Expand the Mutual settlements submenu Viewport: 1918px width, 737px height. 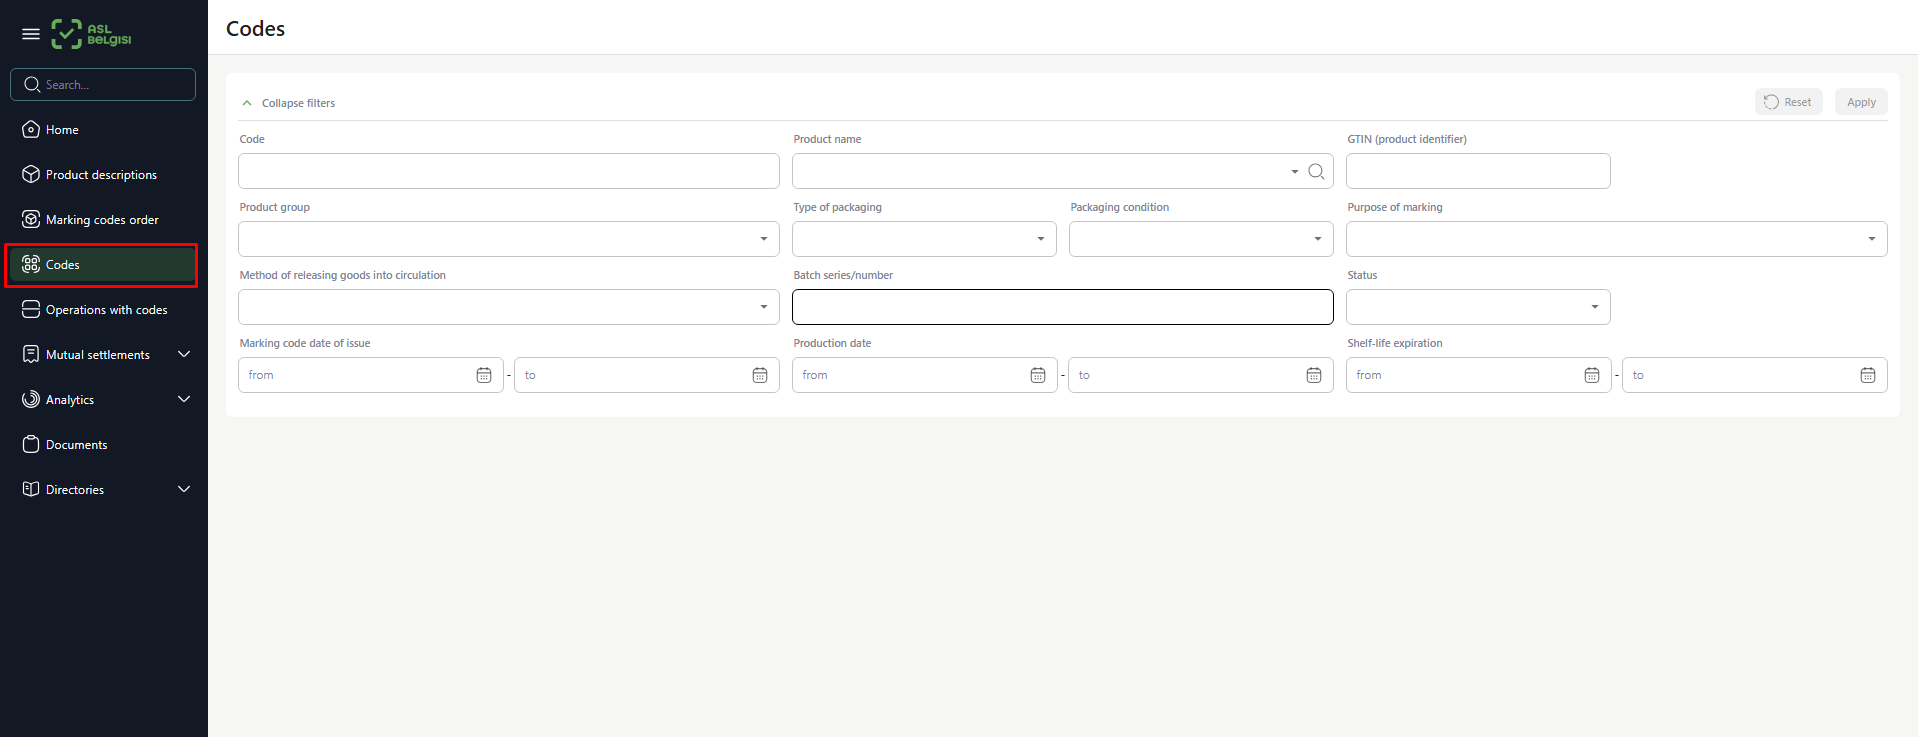184,354
